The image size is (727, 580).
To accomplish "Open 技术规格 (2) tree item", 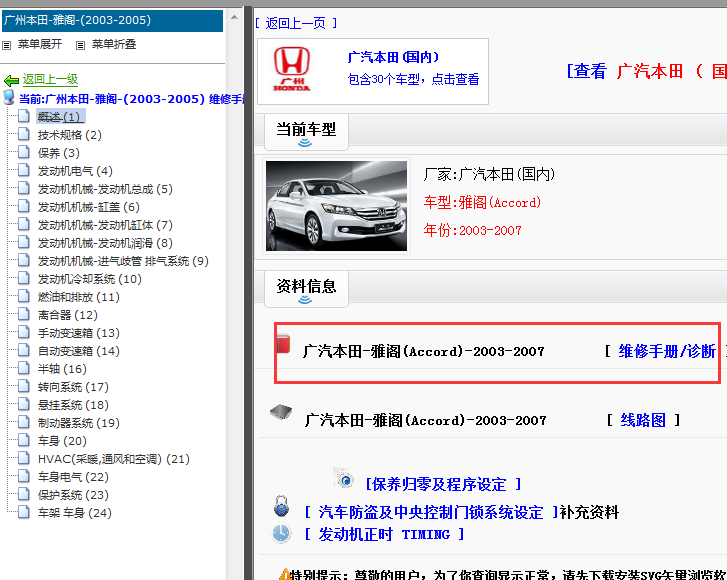I will tap(70, 135).
